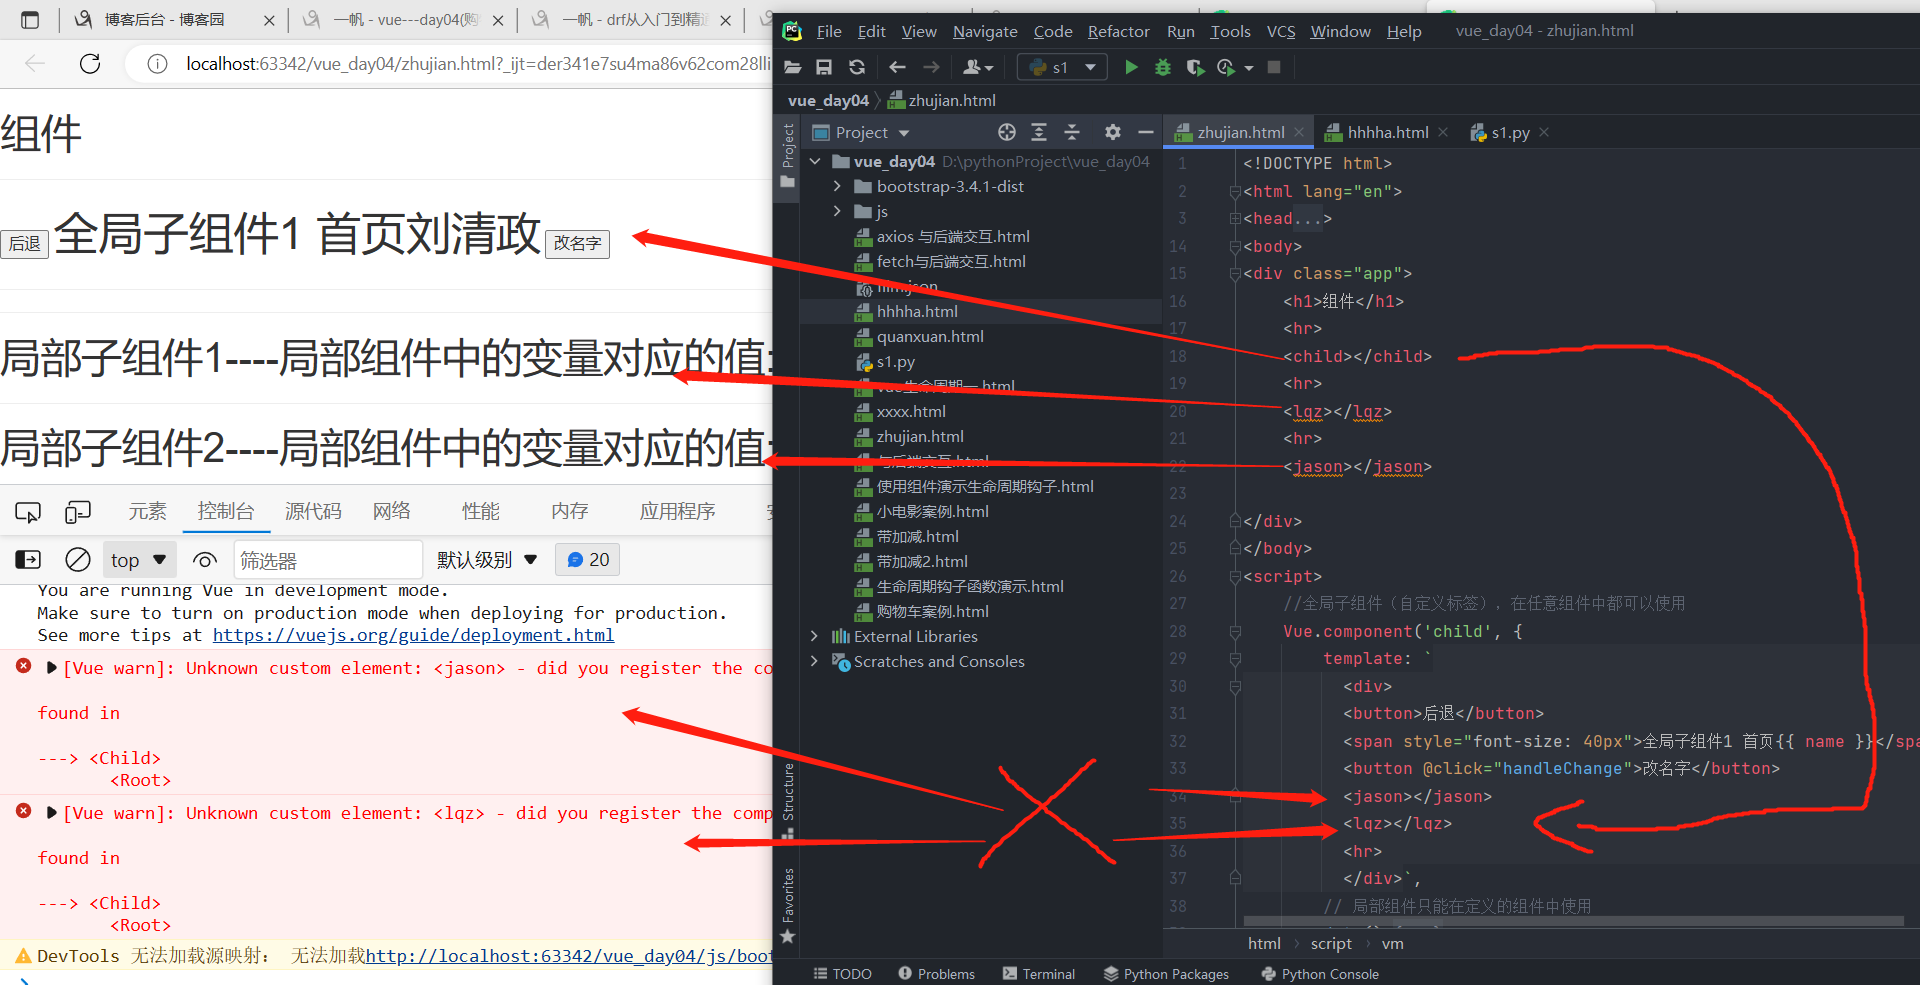Open the 默认级别 log level dropdown
Viewport: 1920px width, 985px height.
pos(487,560)
